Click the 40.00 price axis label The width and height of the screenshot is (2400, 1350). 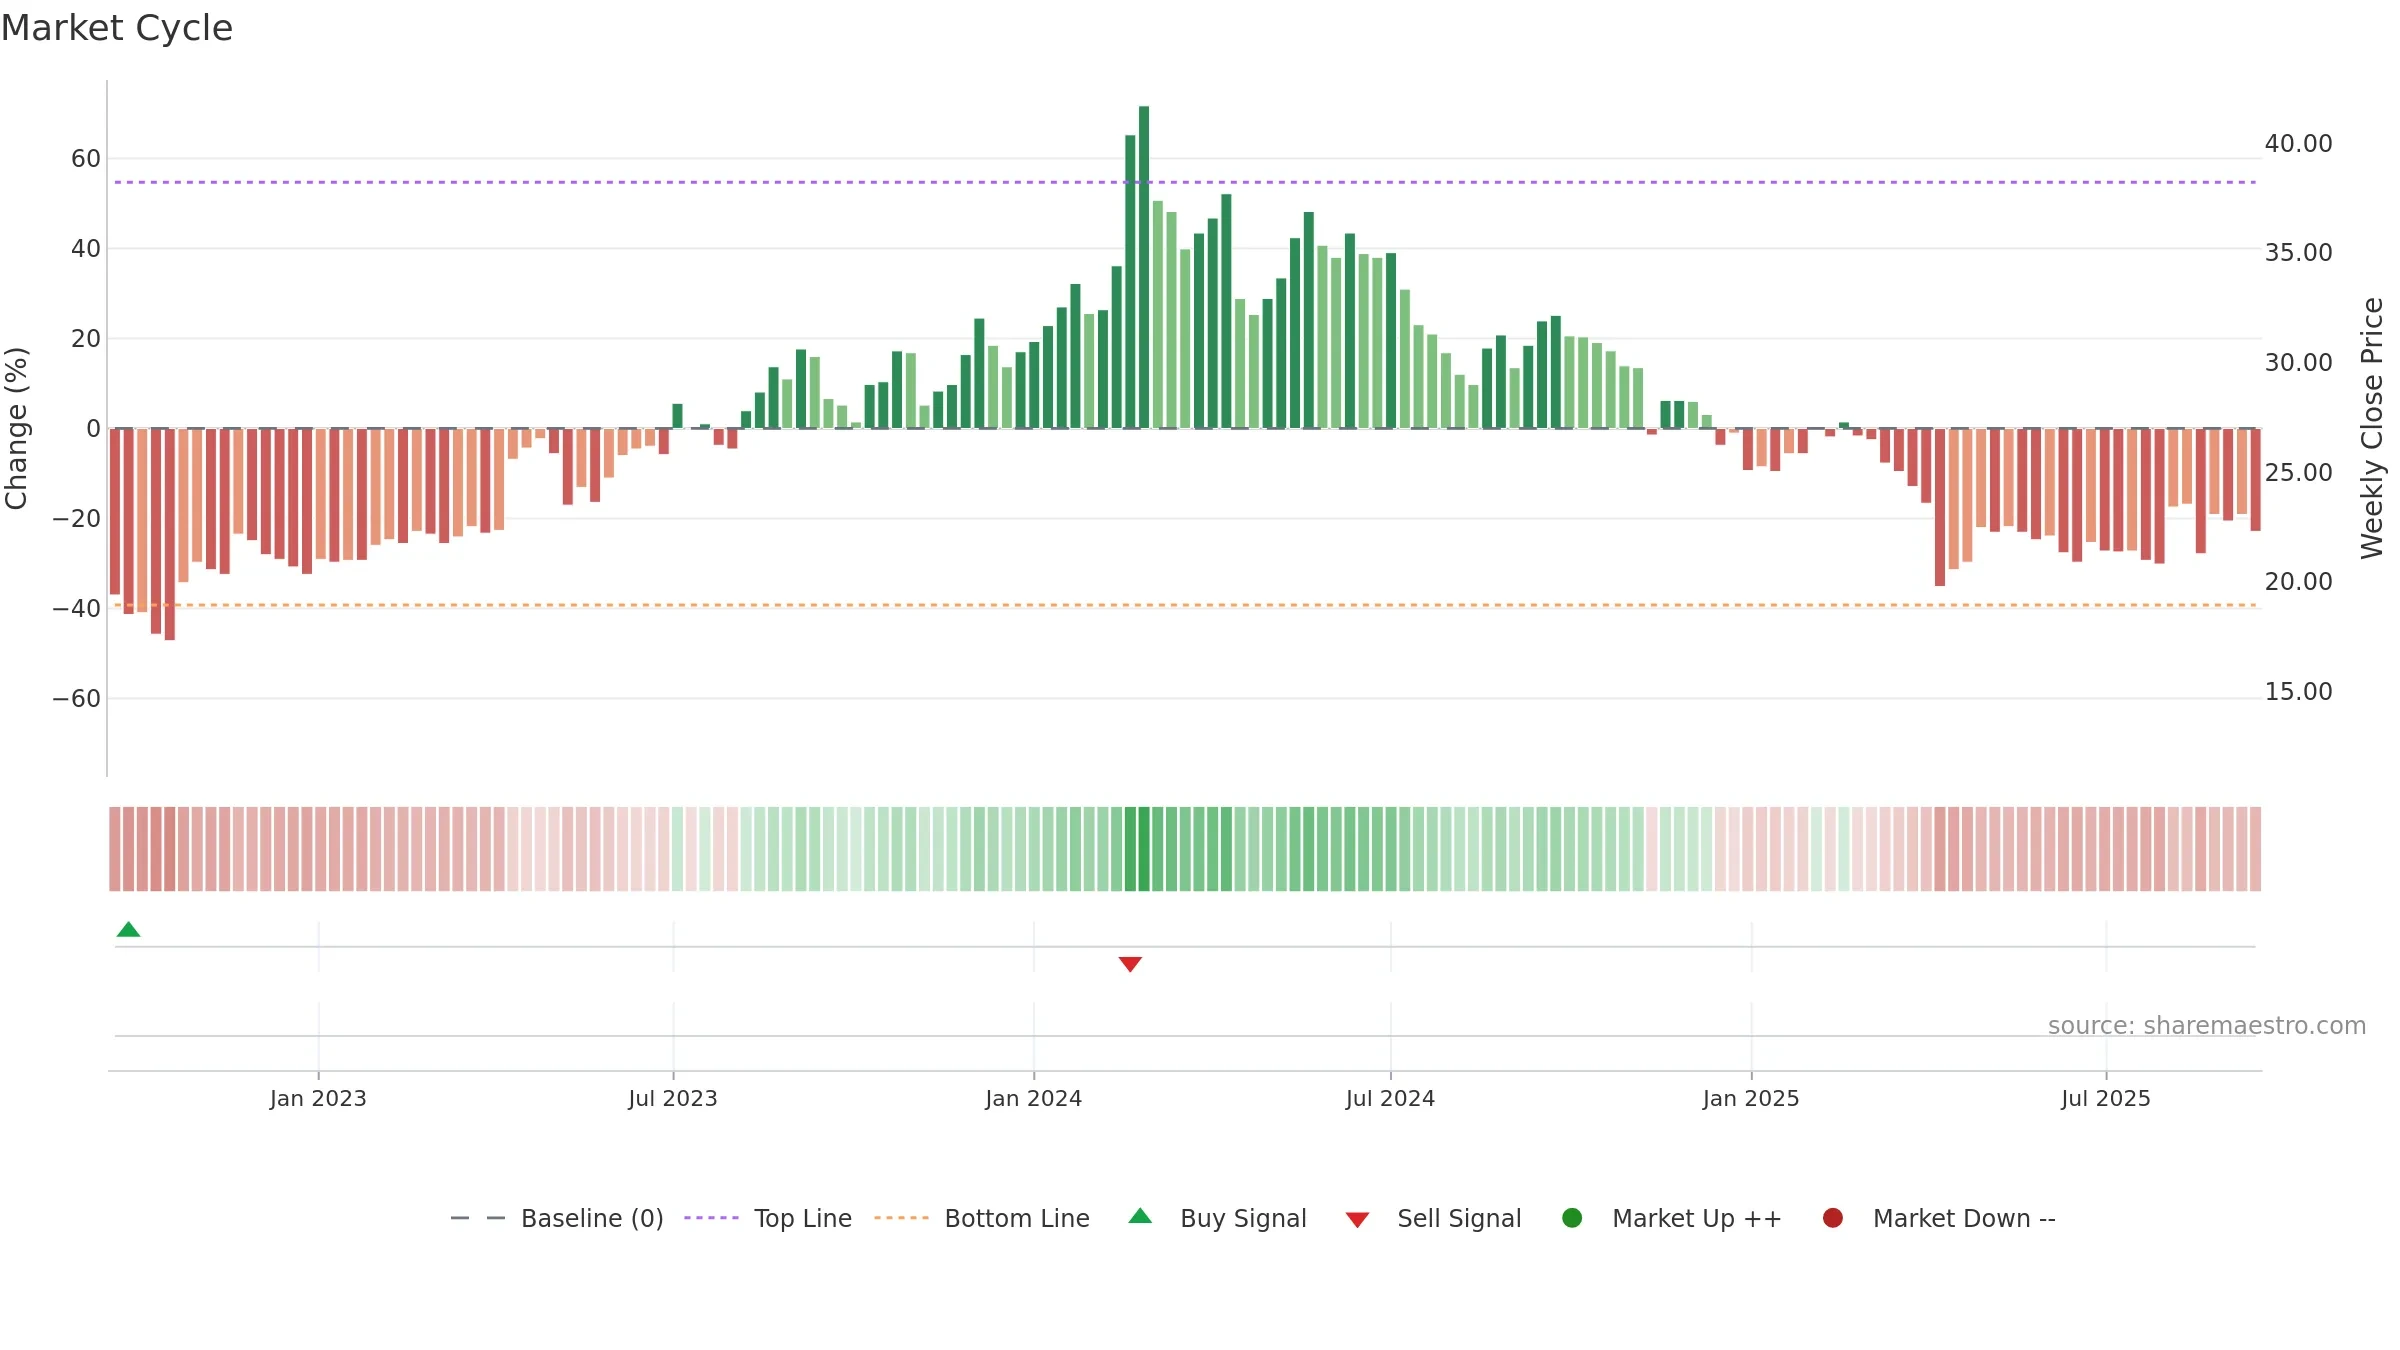pos(2298,144)
